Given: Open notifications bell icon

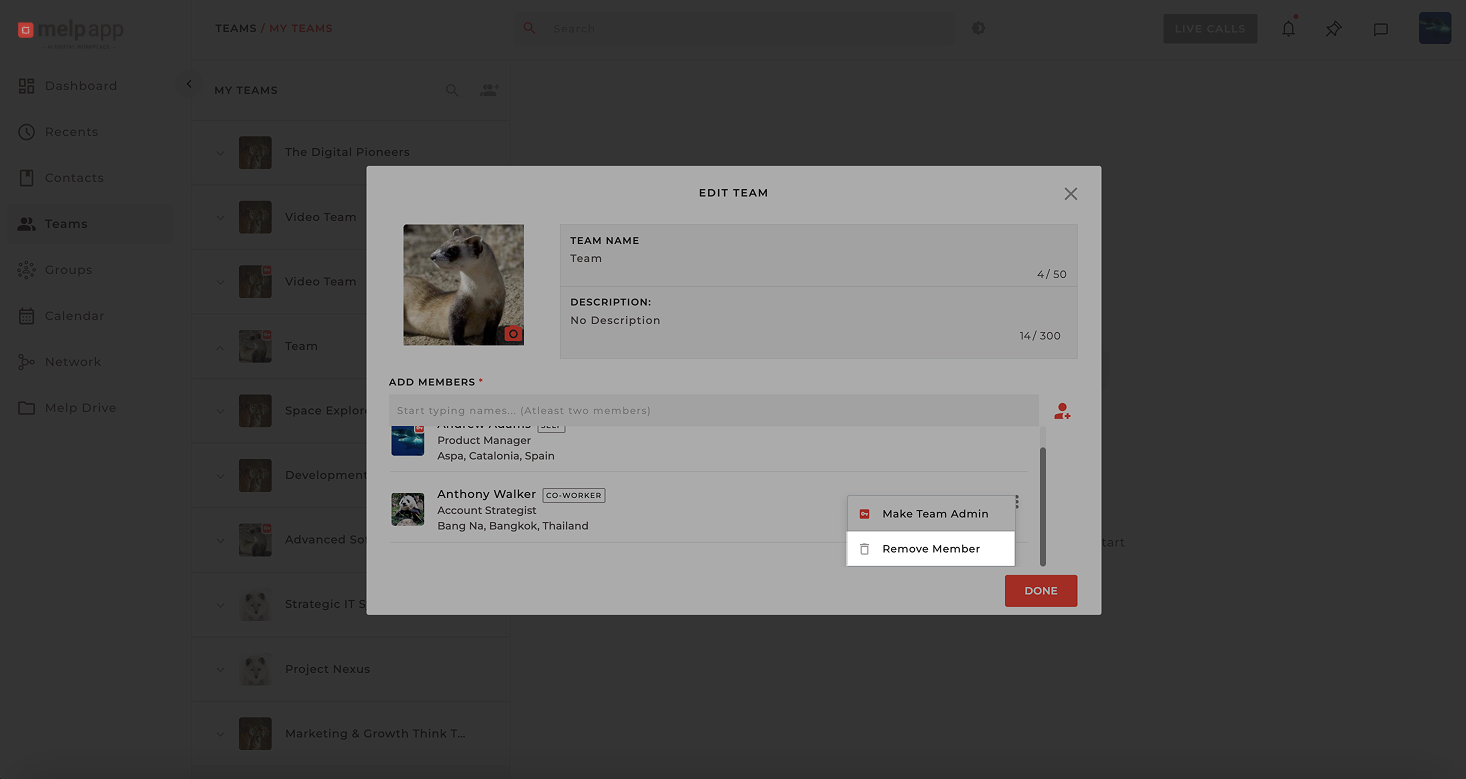Looking at the screenshot, I should (1288, 29).
